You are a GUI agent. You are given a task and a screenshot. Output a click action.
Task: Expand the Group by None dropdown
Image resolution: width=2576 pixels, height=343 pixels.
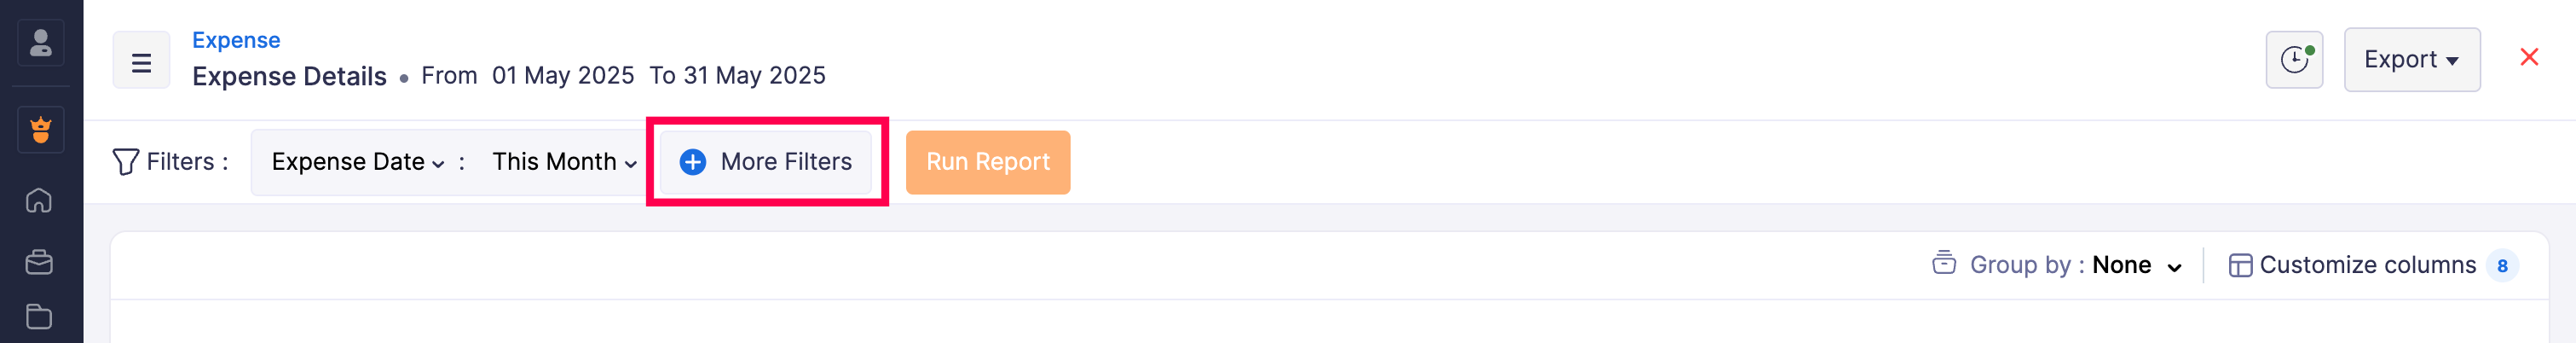pyautogui.click(x=2135, y=265)
